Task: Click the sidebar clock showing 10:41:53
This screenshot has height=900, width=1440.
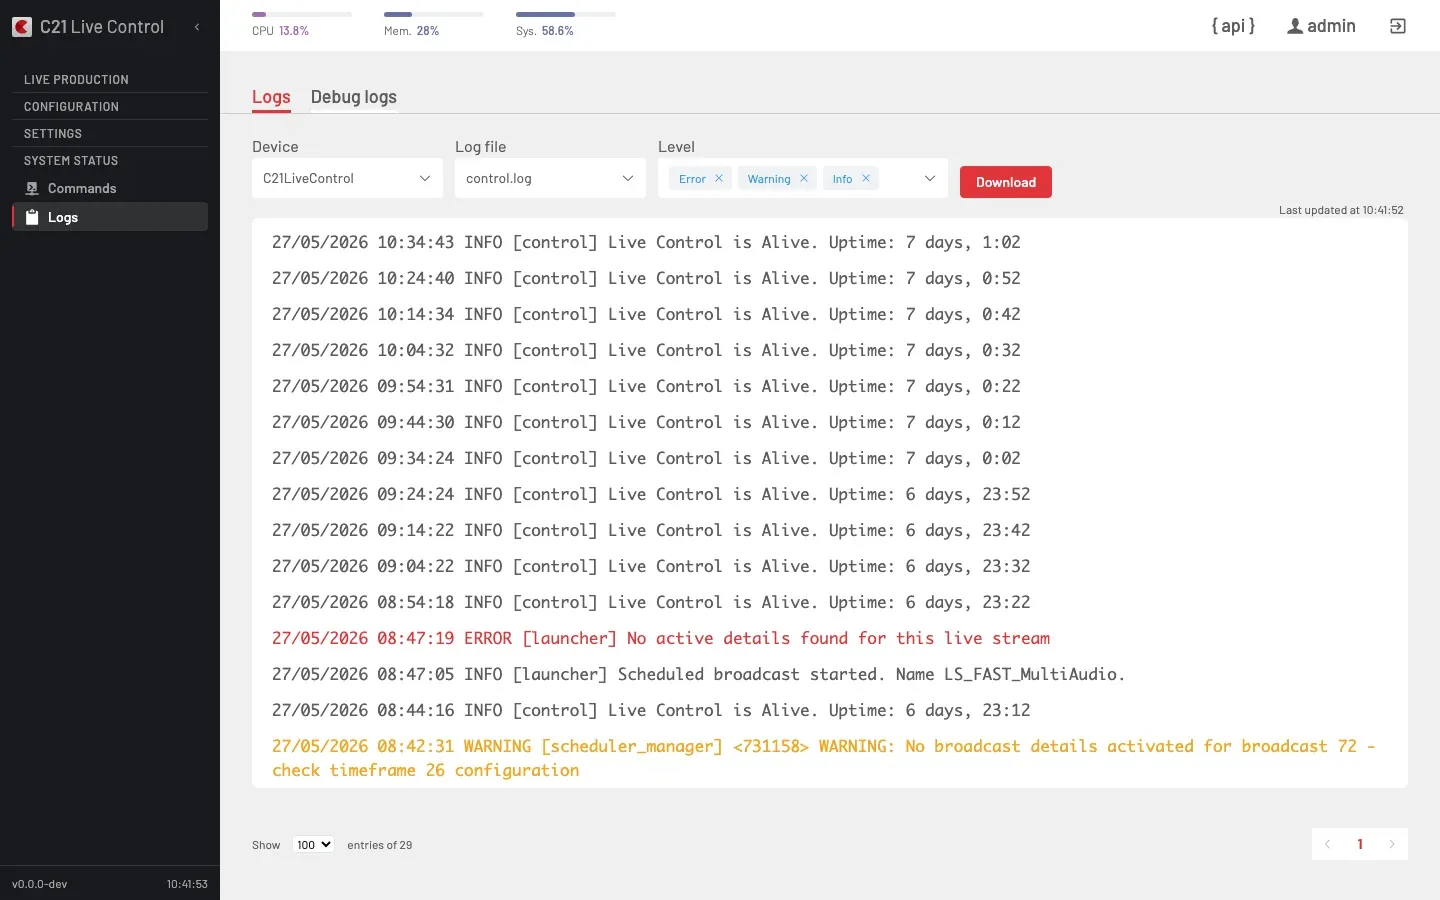Action: click(x=187, y=884)
